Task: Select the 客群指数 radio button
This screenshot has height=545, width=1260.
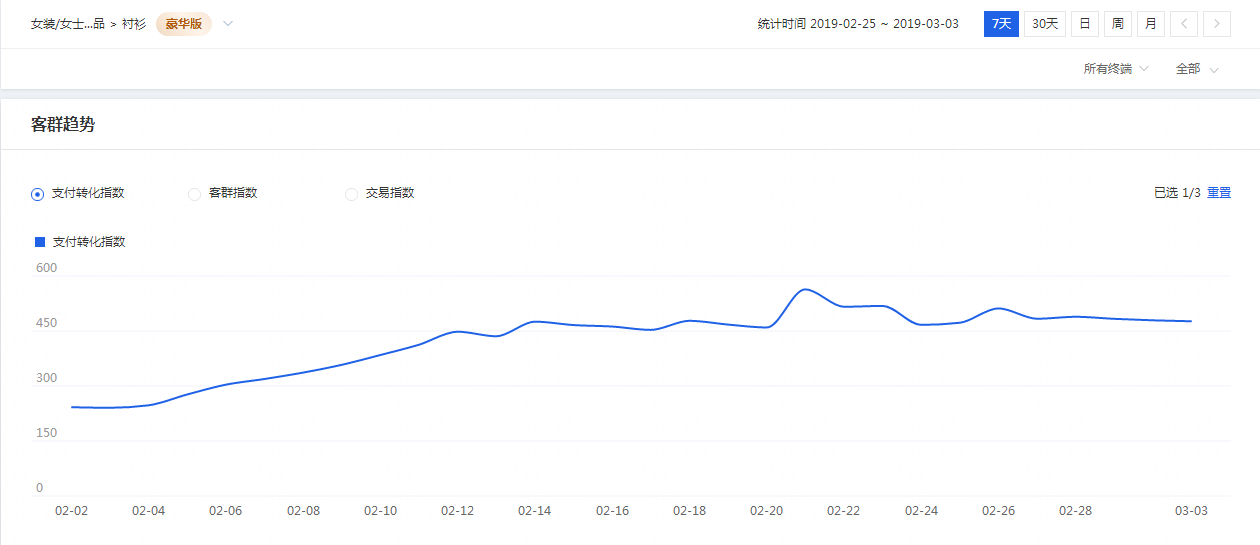Action: 194,194
